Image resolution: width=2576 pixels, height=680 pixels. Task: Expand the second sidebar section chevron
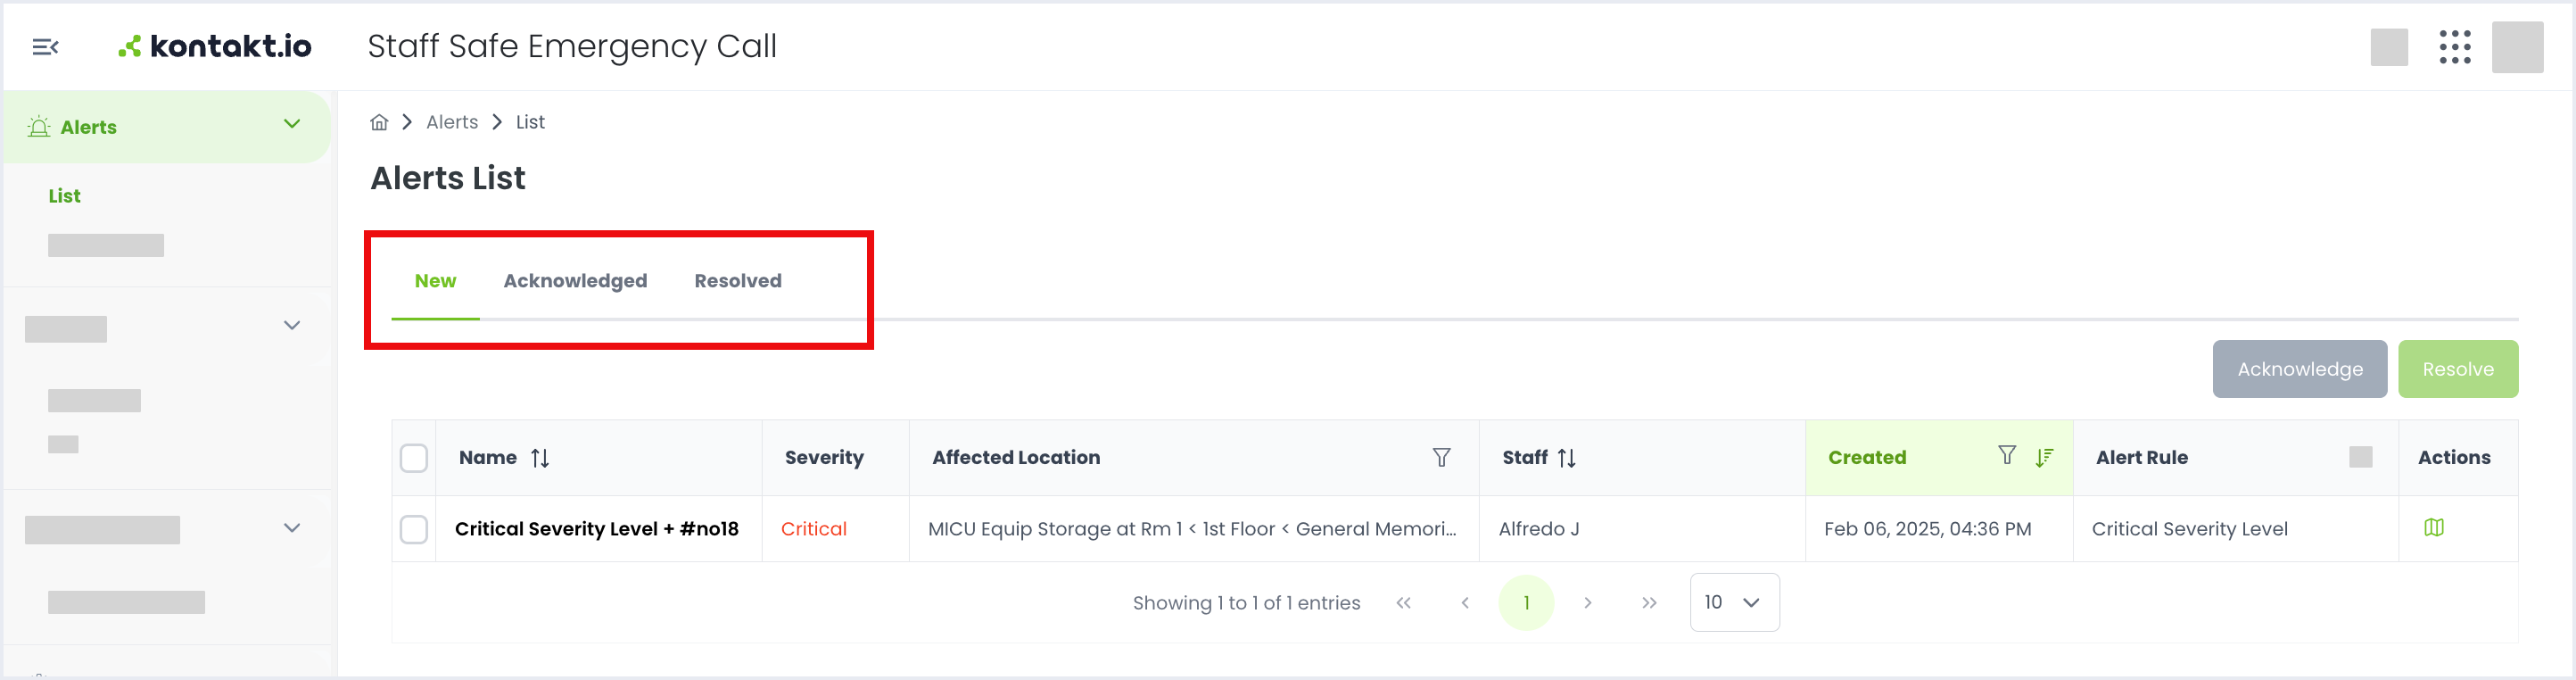[292, 325]
